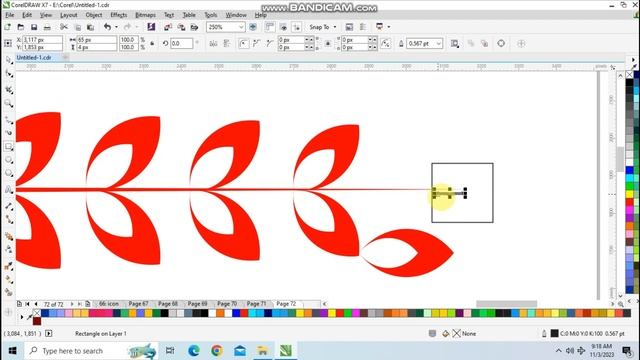Image resolution: width=640 pixels, height=360 pixels.
Task: Open the Tools menu
Action: 211,15
